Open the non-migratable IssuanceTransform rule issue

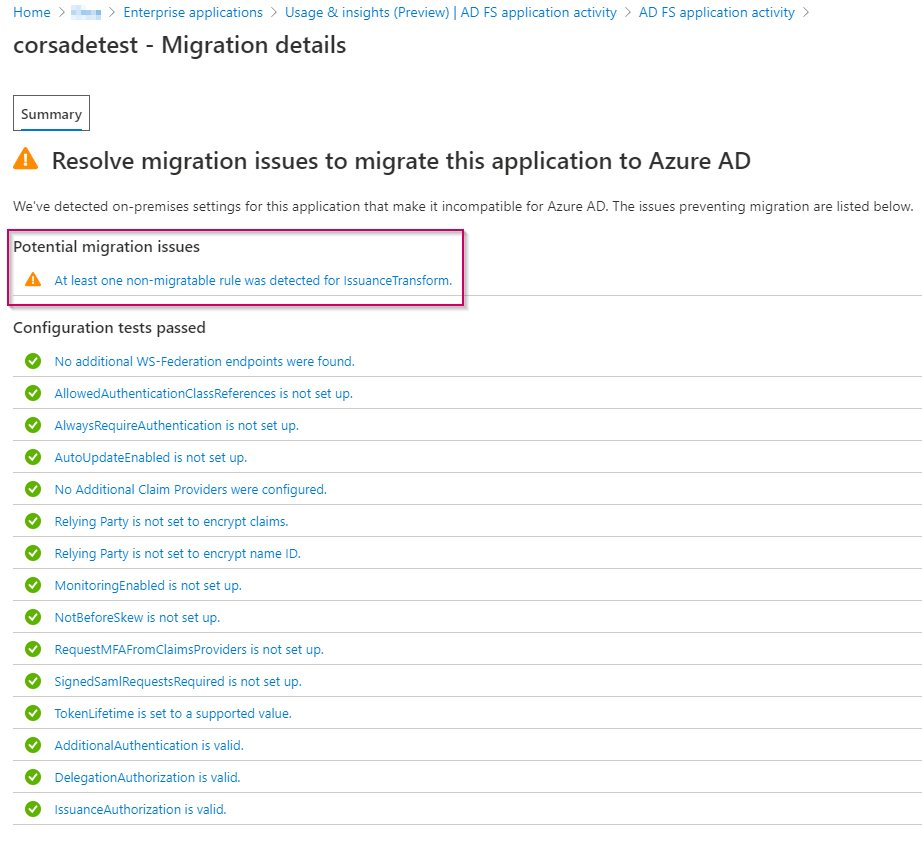point(253,281)
